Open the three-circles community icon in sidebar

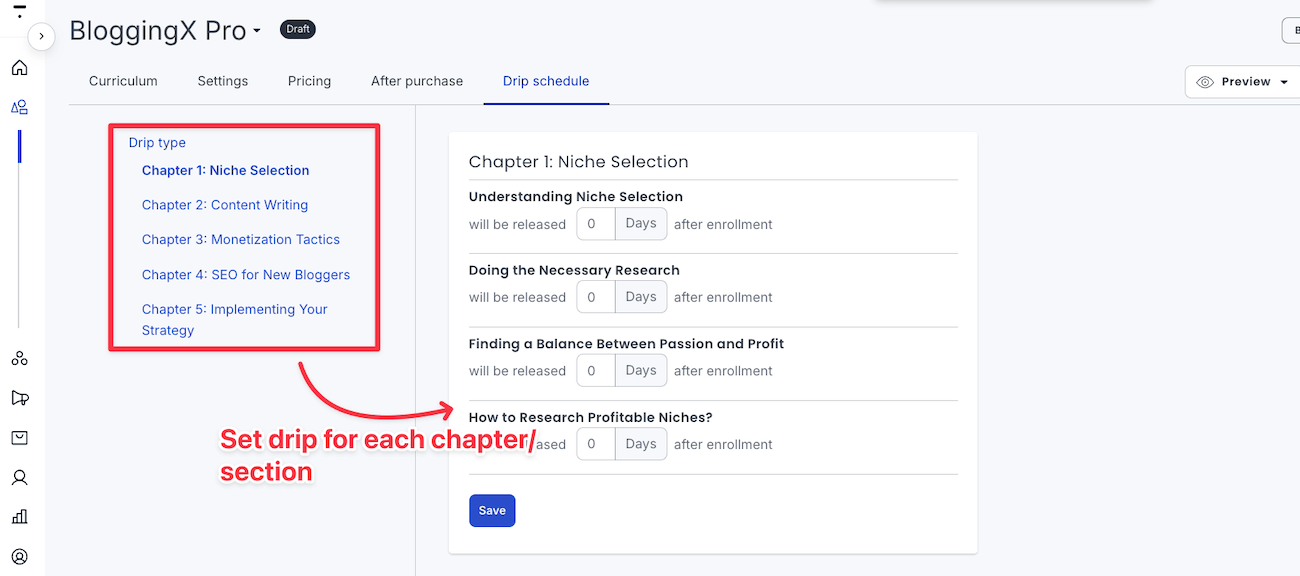click(x=19, y=358)
